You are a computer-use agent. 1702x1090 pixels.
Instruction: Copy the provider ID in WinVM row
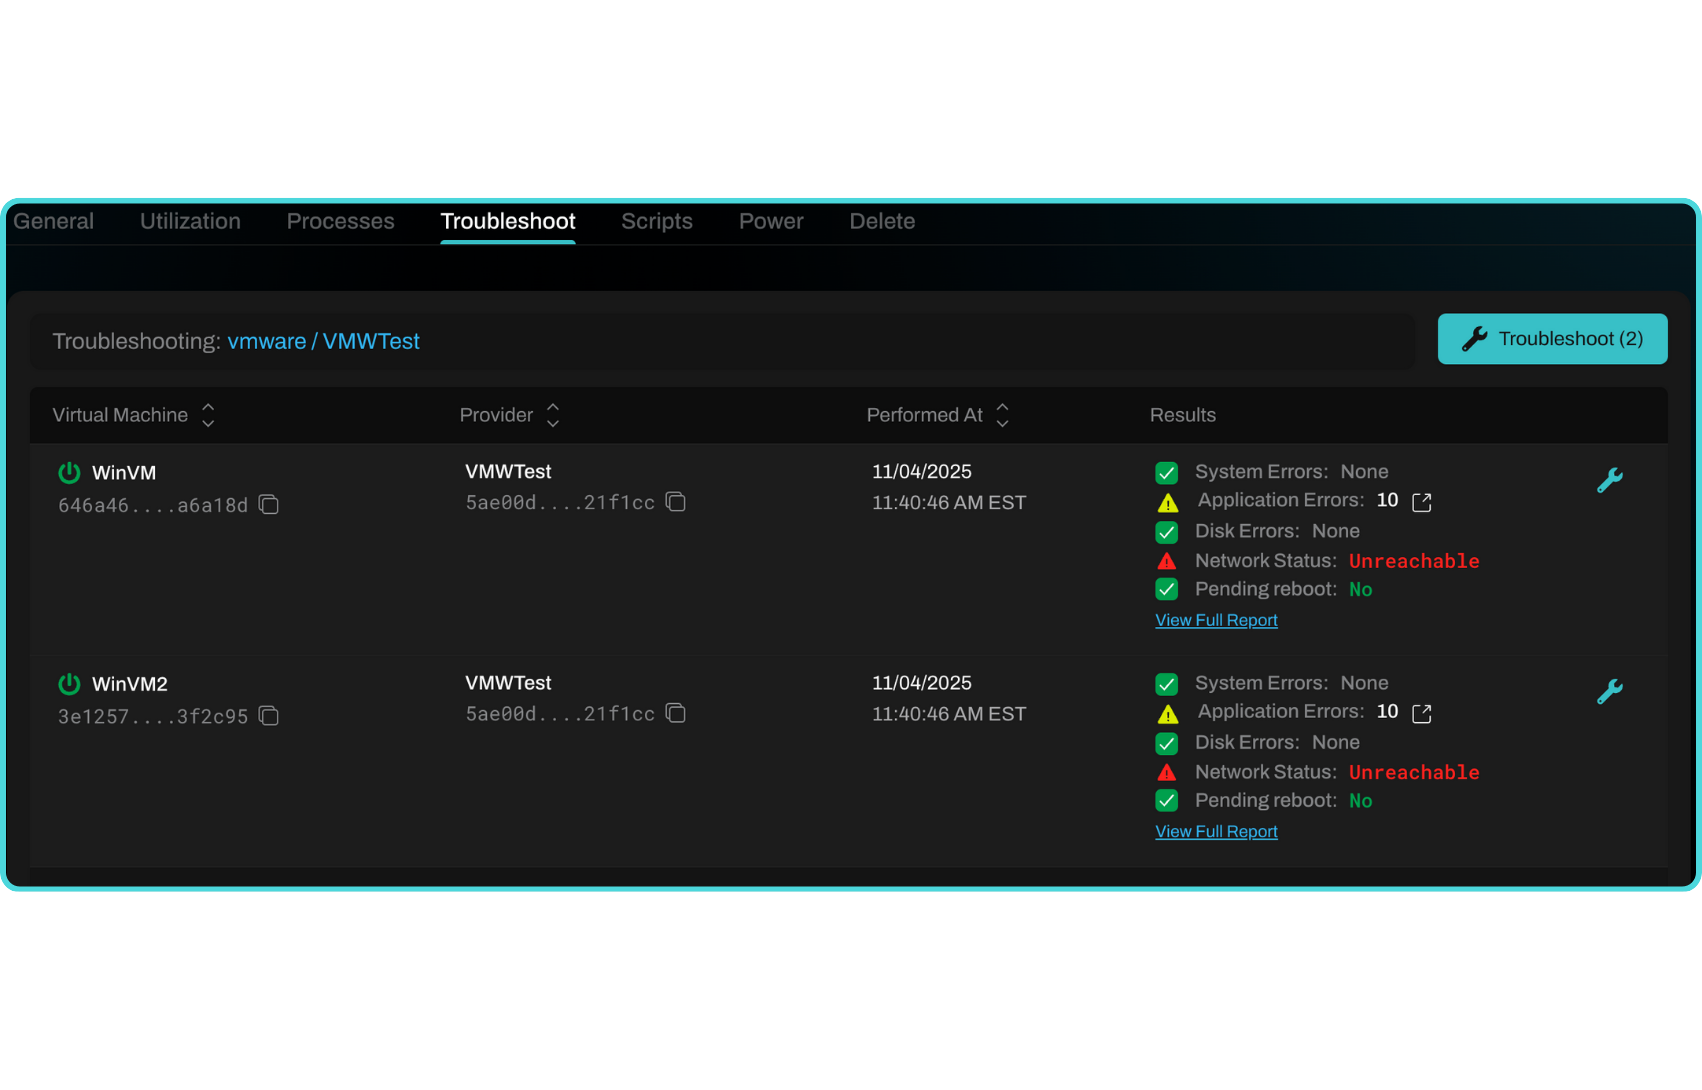click(x=676, y=502)
